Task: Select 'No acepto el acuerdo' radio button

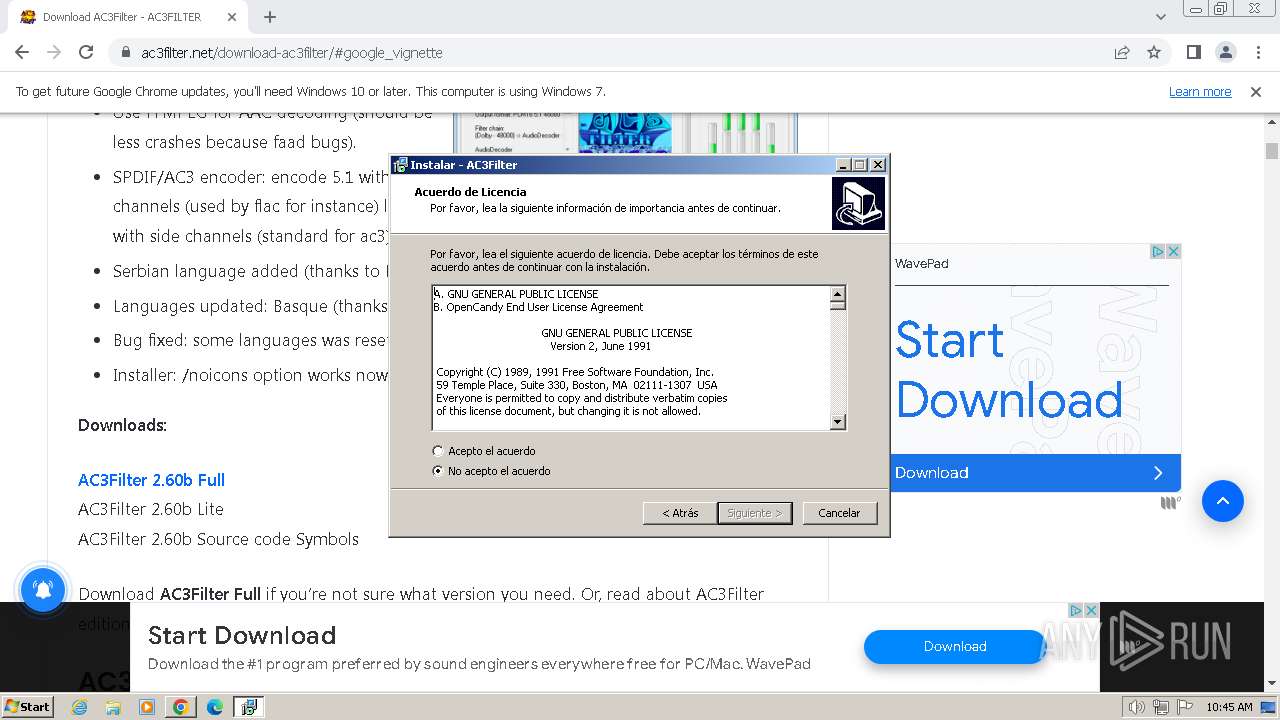Action: click(438, 471)
